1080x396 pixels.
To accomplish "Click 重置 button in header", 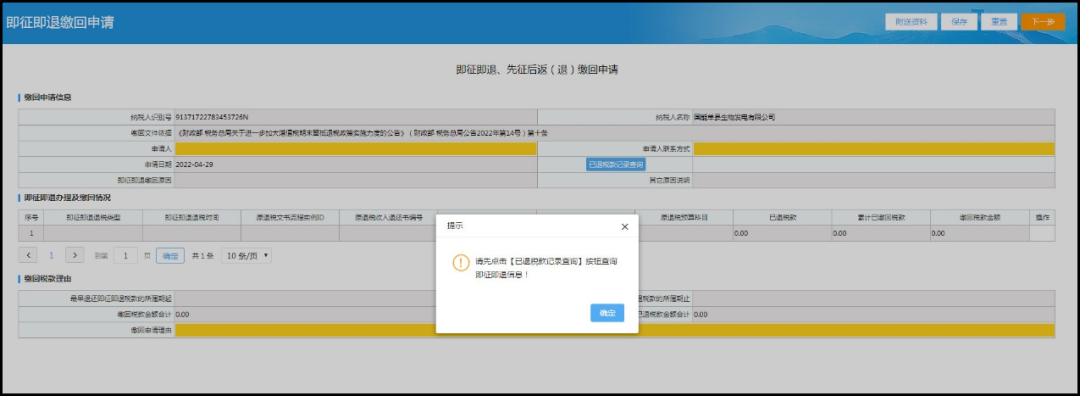I will point(999,22).
